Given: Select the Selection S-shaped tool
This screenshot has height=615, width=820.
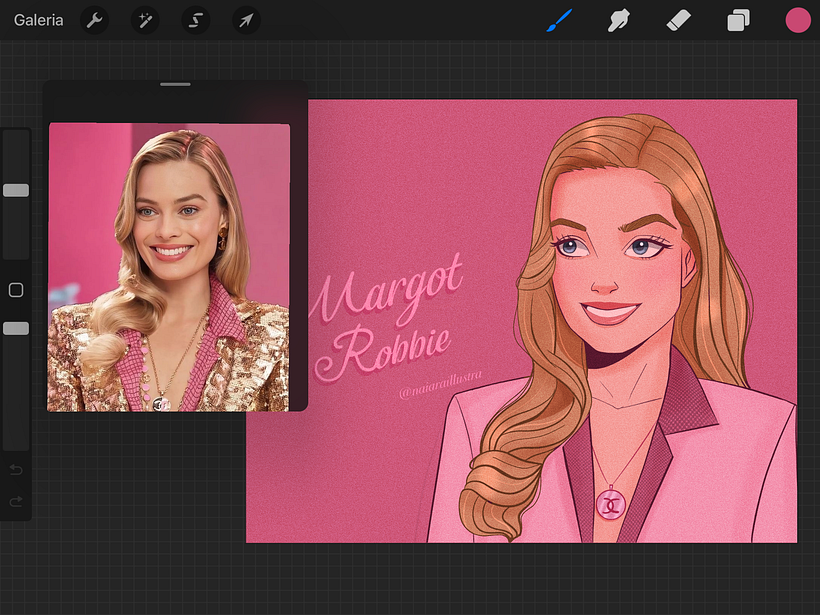Looking at the screenshot, I should point(196,20).
